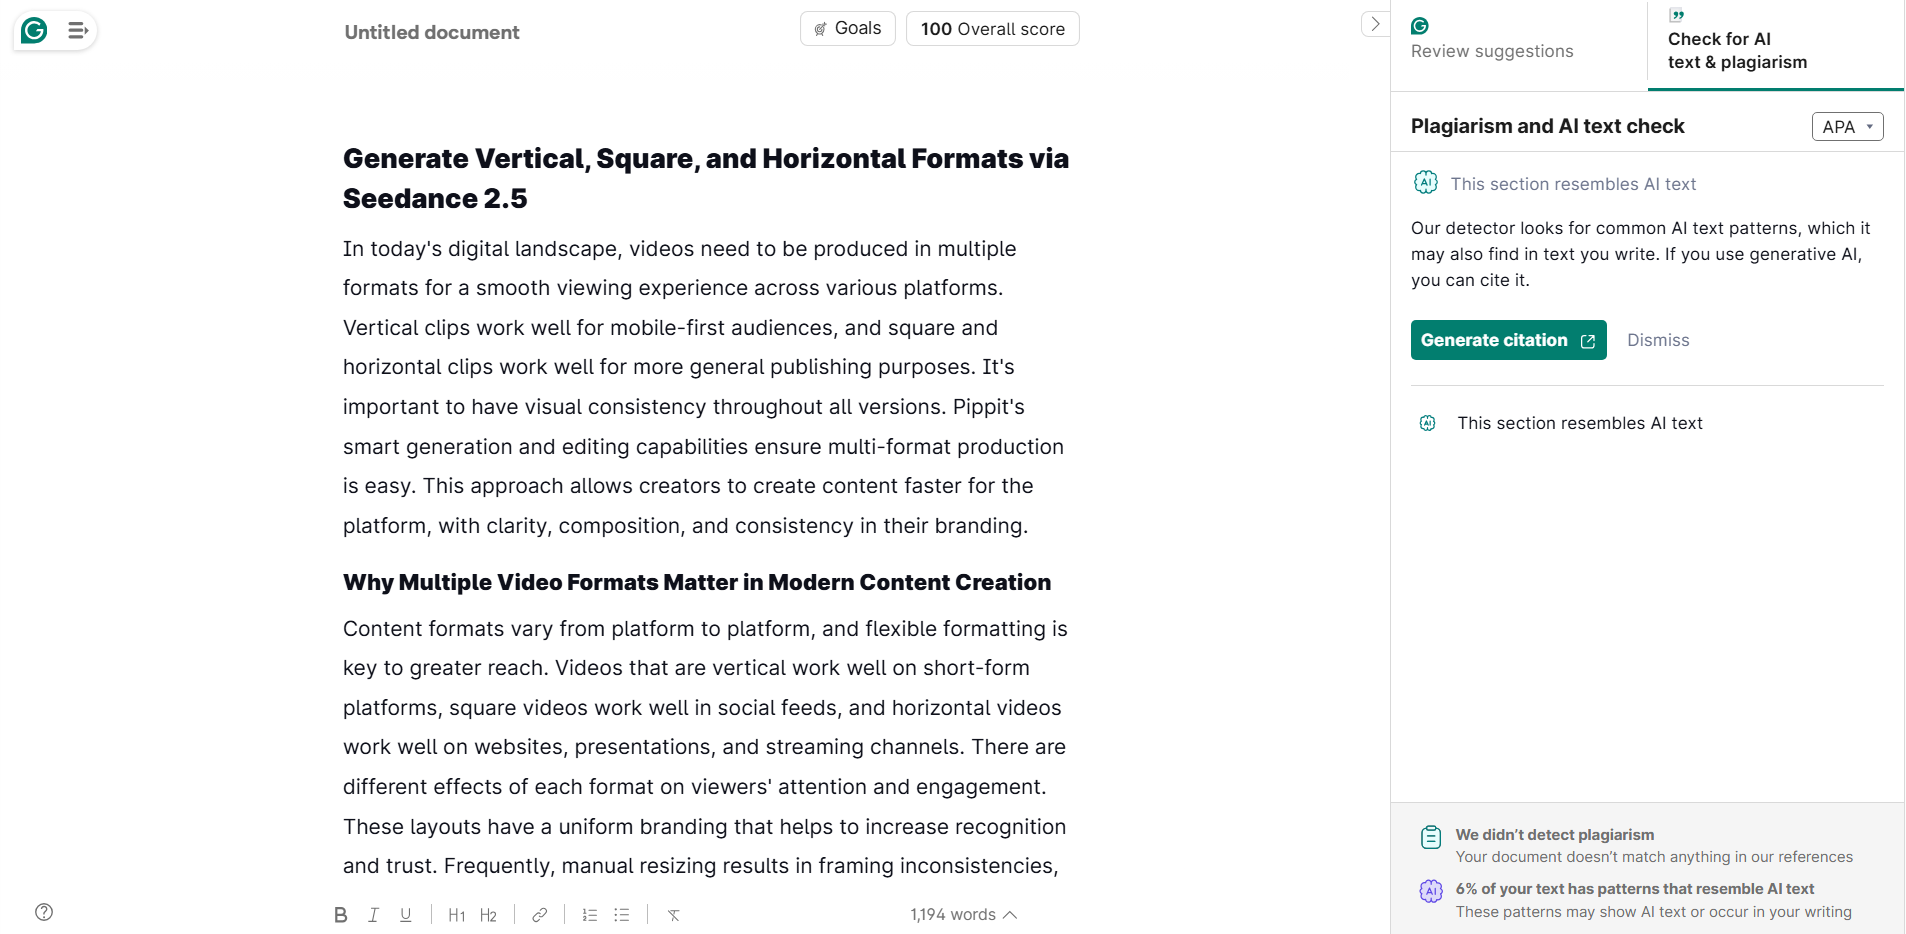Image resolution: width=1906 pixels, height=934 pixels.
Task: Dismiss the AI text suggestion
Action: click(1658, 340)
